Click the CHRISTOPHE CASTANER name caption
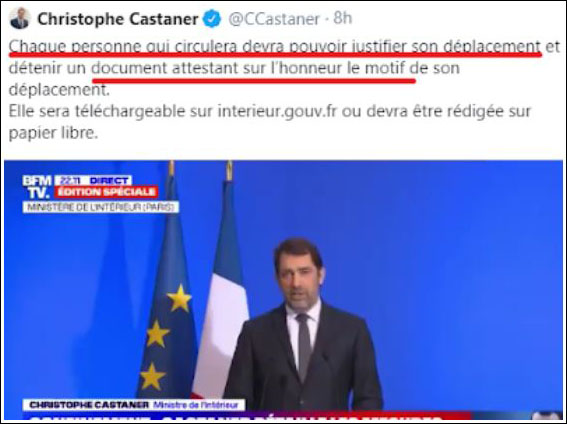 pos(89,404)
